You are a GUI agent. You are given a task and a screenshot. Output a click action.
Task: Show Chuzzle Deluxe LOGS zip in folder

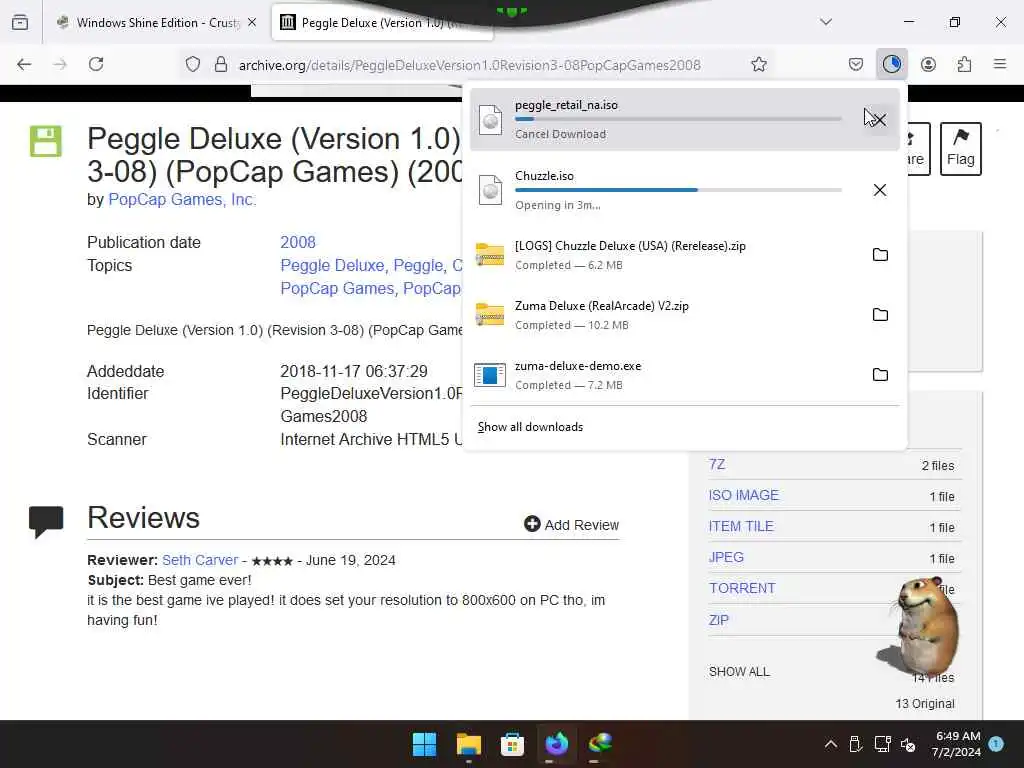click(x=880, y=255)
